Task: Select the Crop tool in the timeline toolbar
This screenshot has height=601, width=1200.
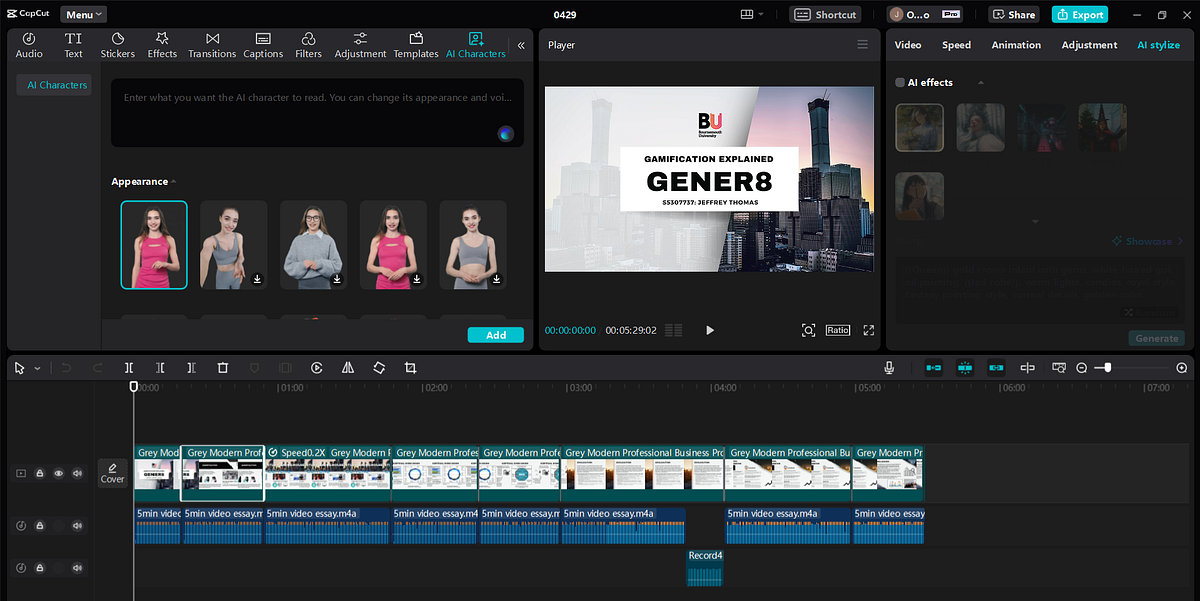Action: [410, 367]
